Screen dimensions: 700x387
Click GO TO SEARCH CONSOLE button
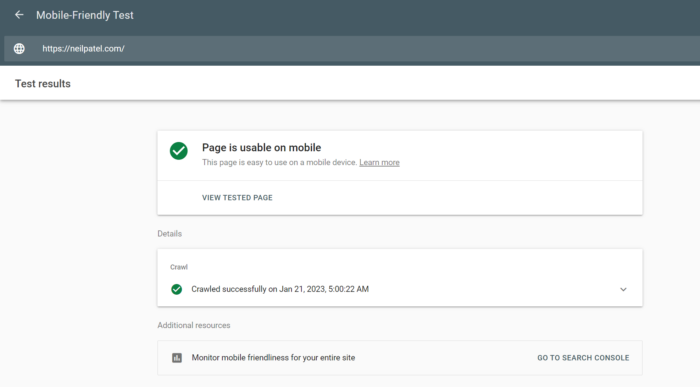click(583, 358)
